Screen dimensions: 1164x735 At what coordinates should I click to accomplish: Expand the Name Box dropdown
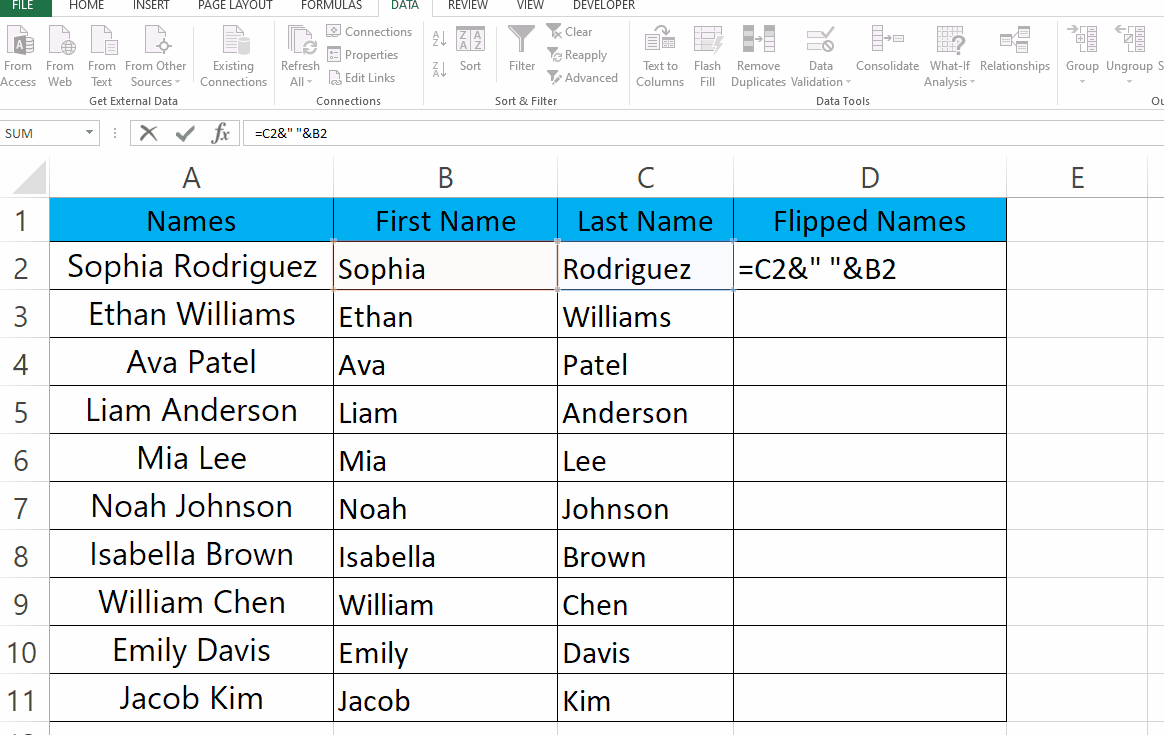(x=88, y=132)
